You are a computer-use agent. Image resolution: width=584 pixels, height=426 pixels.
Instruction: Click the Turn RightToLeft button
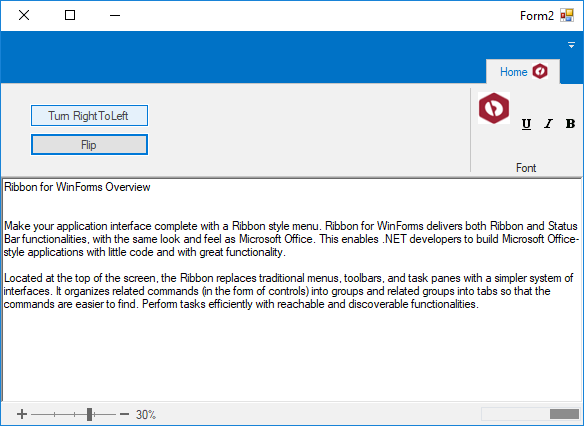point(89,115)
